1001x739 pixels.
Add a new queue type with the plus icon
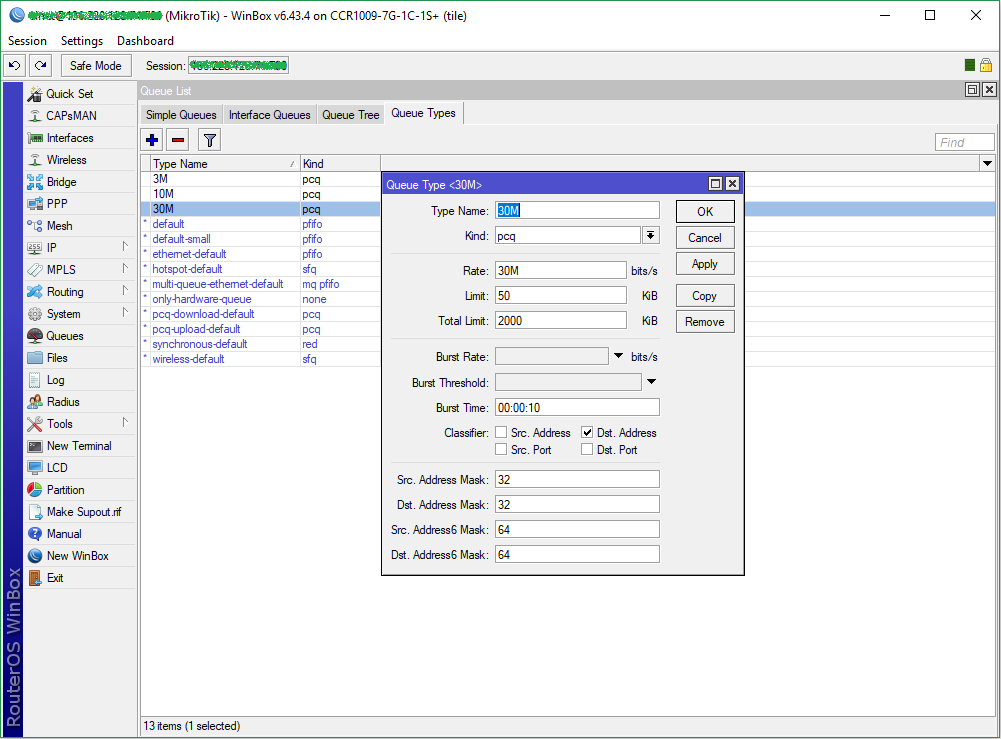151,139
